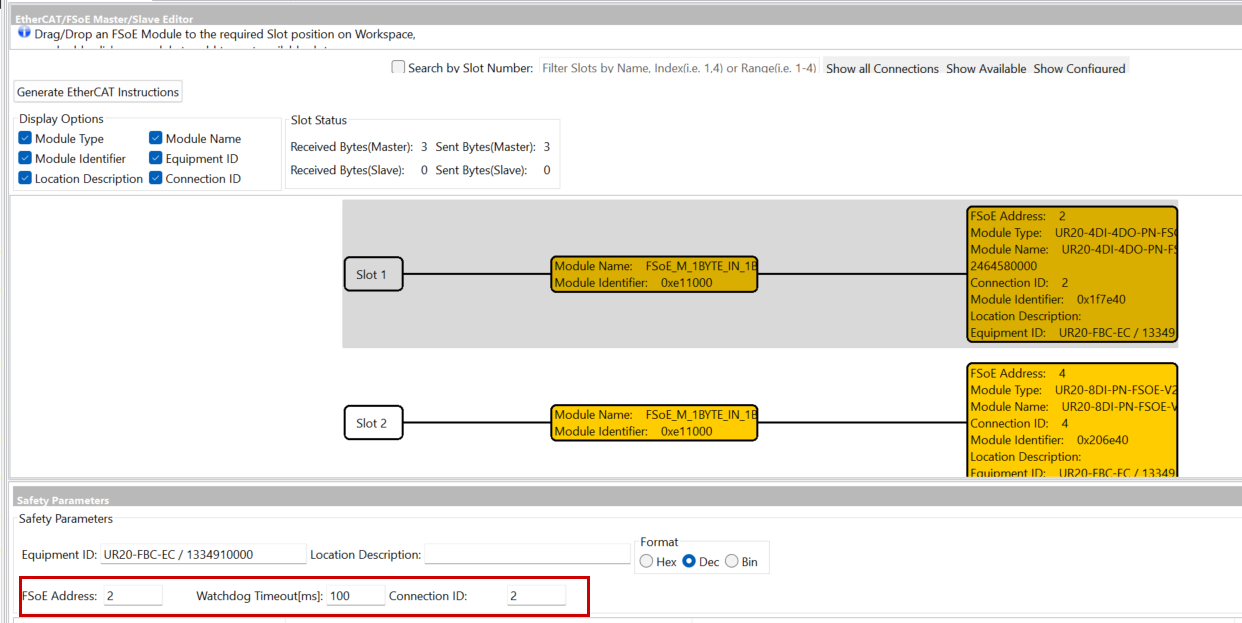Click Generate EtherCAT Instructions button
This screenshot has width=1242, height=623.
(x=98, y=92)
